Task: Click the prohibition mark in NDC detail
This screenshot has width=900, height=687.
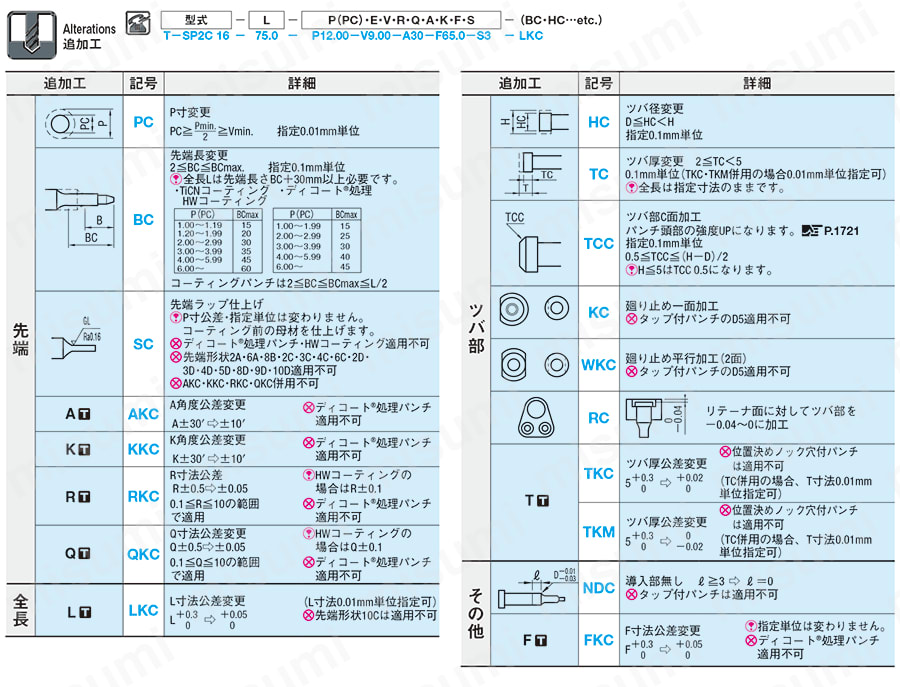Action: point(631,595)
